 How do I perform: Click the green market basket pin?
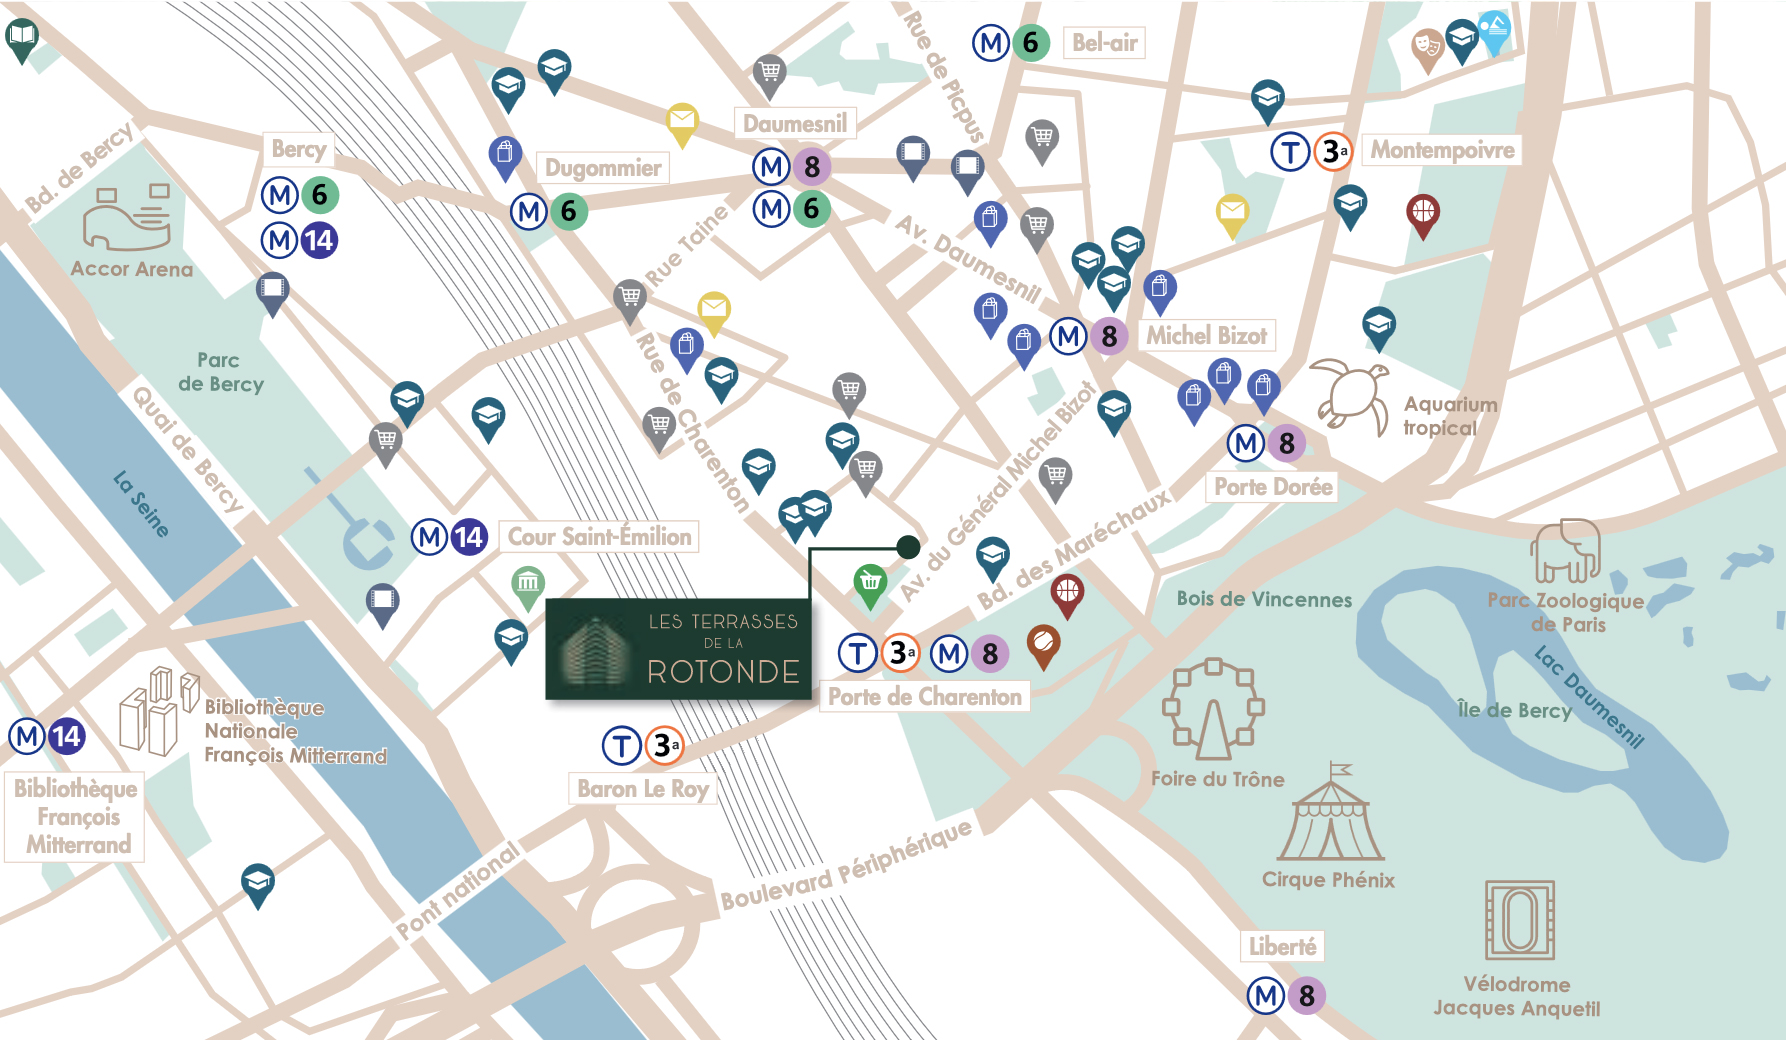870,586
